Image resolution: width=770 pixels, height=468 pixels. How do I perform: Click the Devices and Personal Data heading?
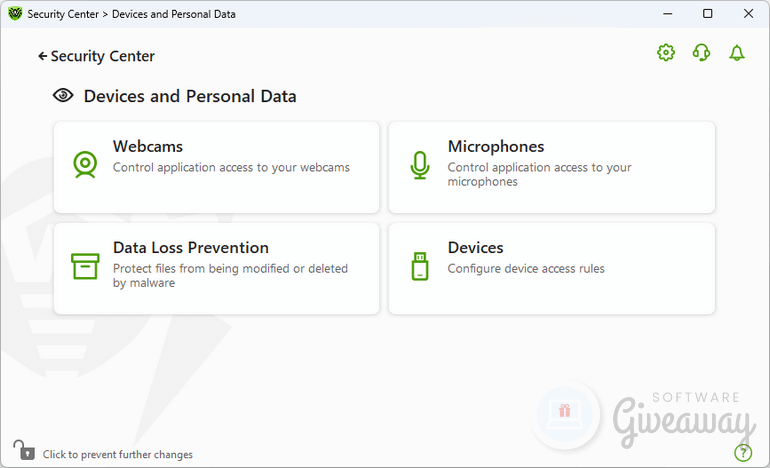190,96
